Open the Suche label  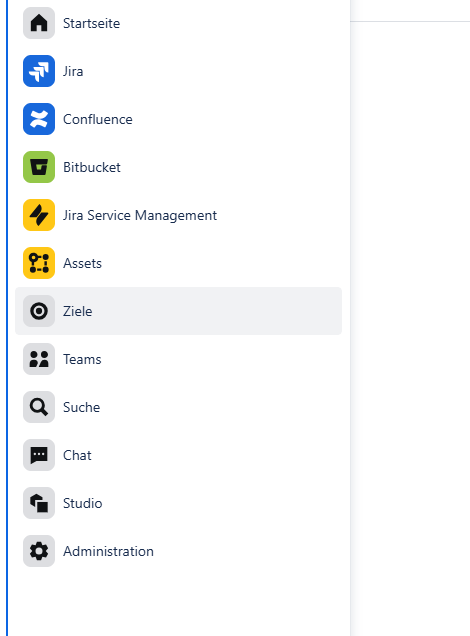click(82, 407)
